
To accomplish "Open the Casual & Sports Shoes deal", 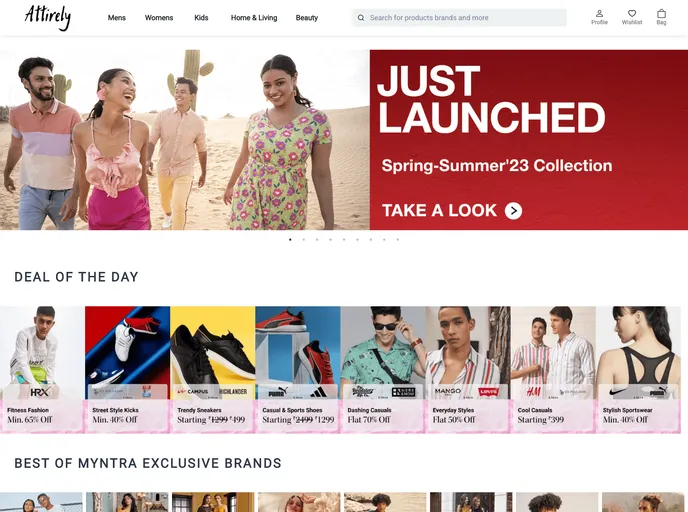I will pos(297,369).
